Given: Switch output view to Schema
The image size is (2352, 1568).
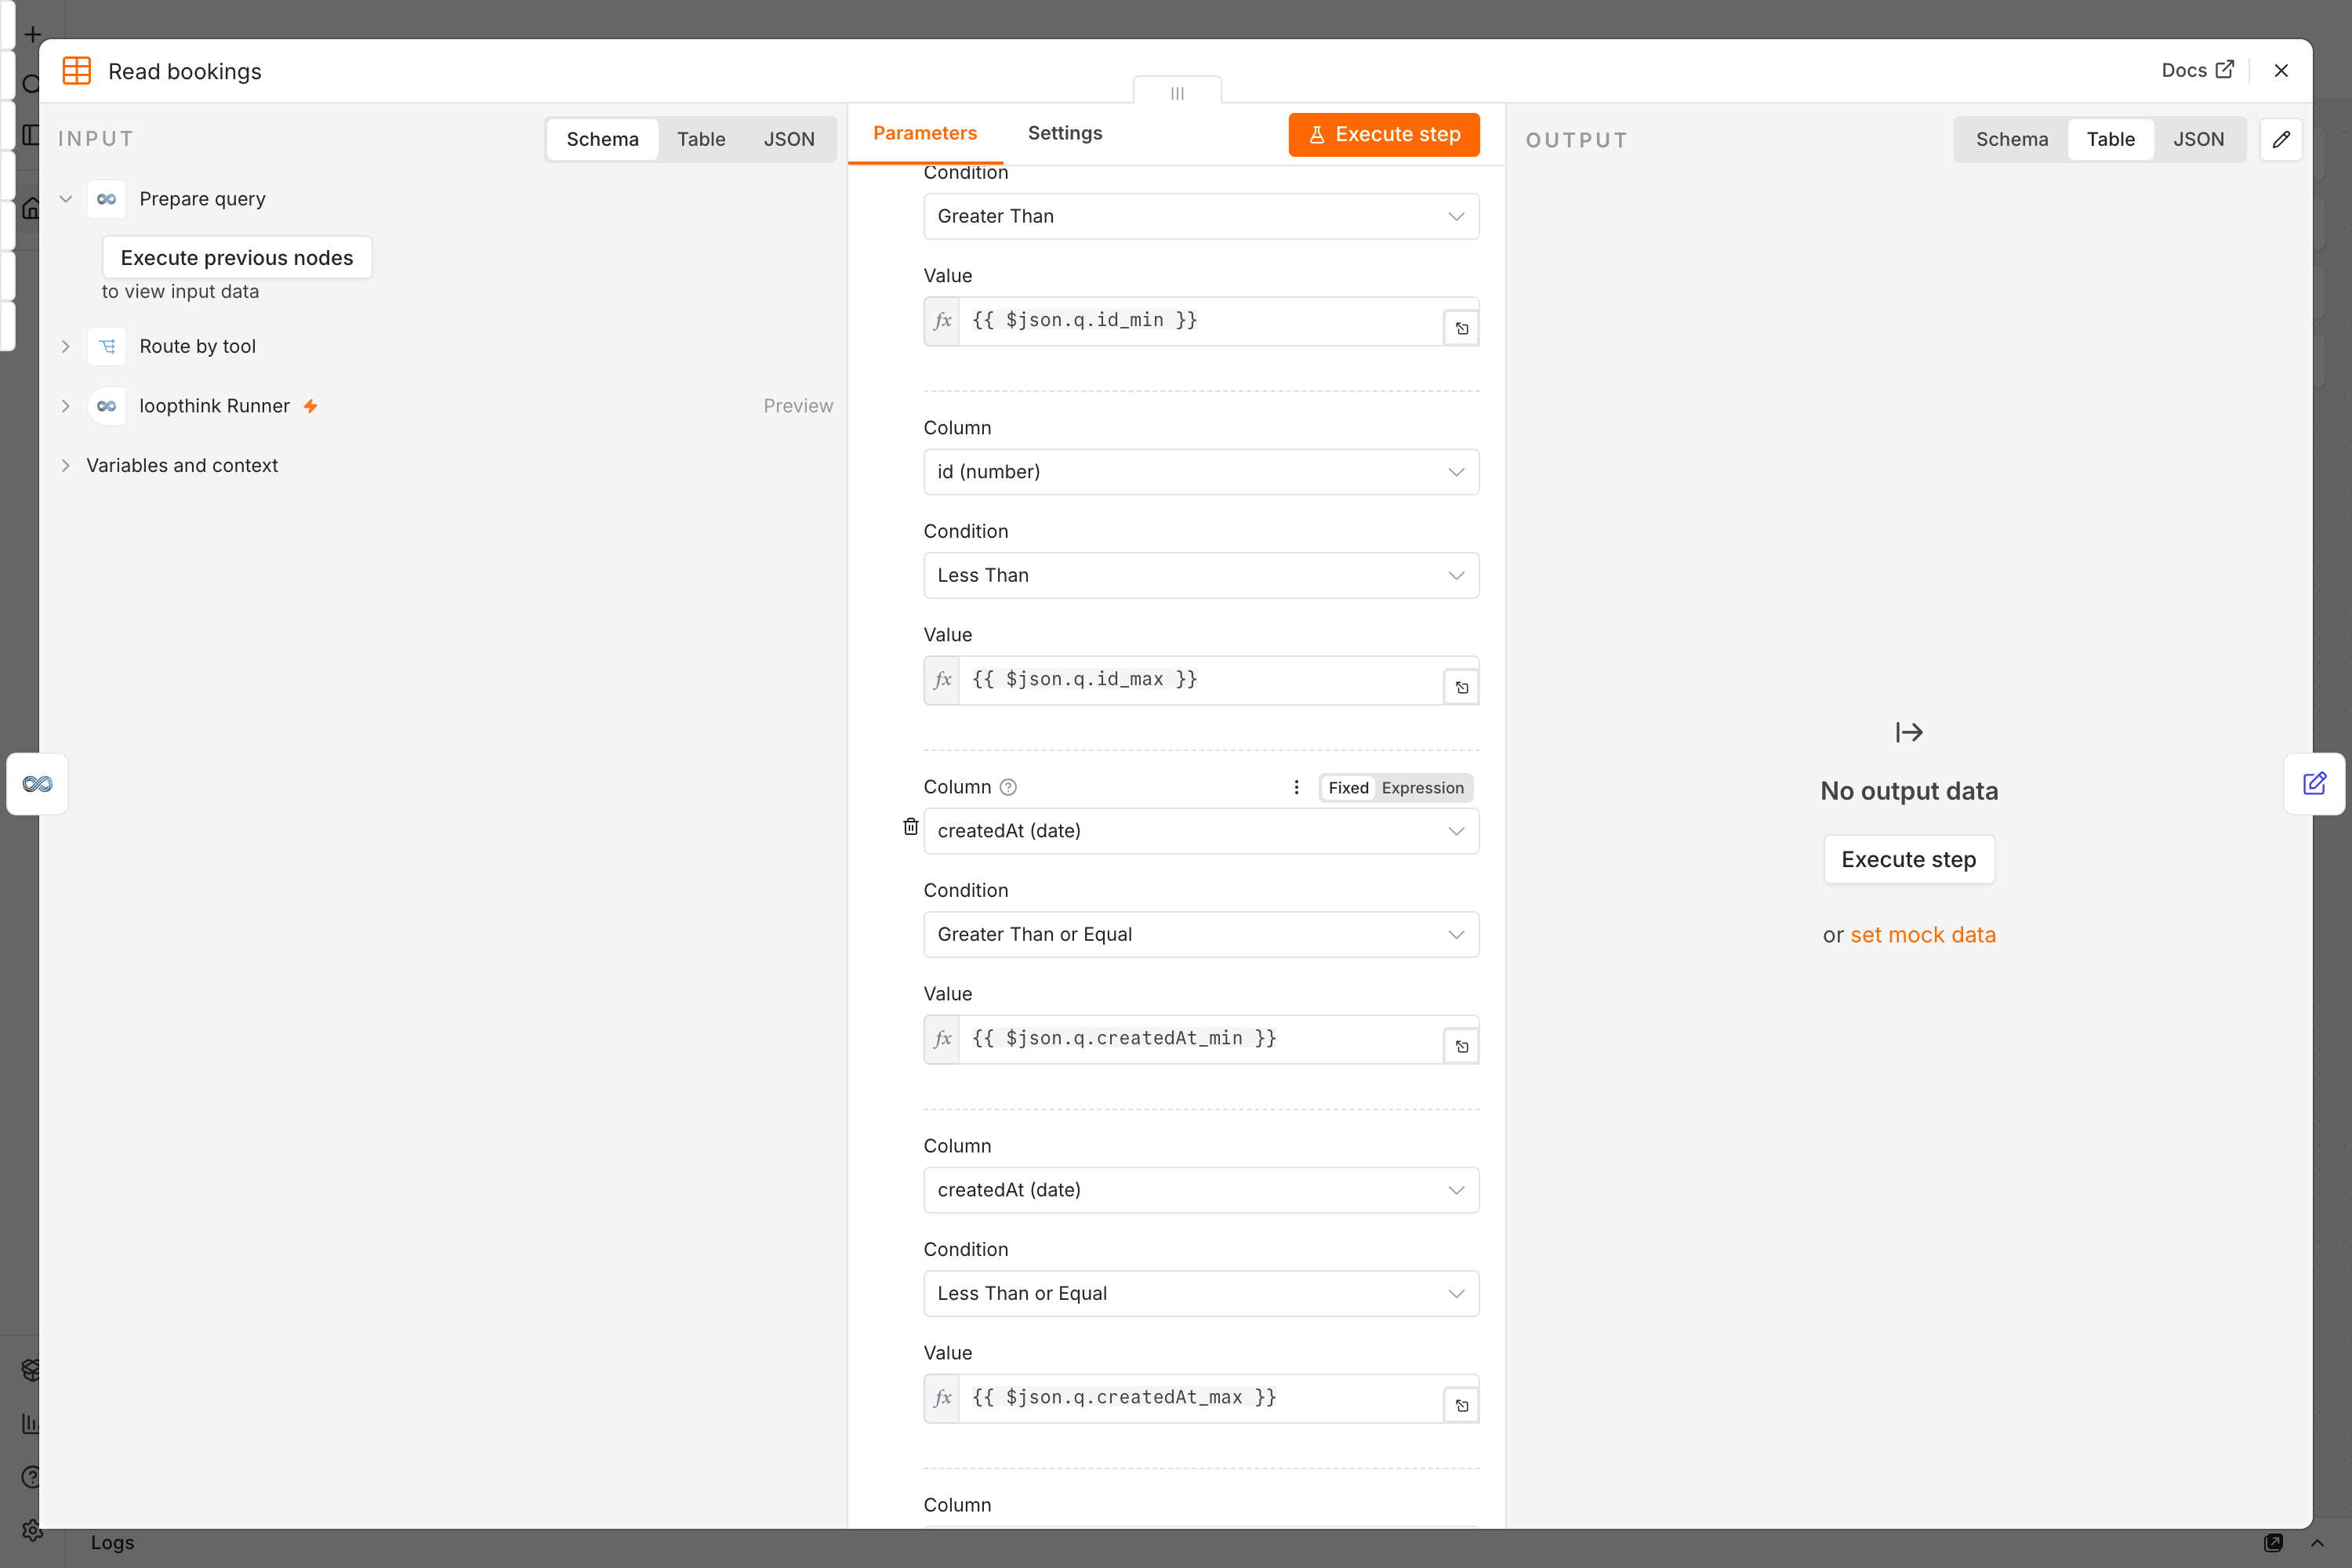Looking at the screenshot, I should [x=2011, y=139].
